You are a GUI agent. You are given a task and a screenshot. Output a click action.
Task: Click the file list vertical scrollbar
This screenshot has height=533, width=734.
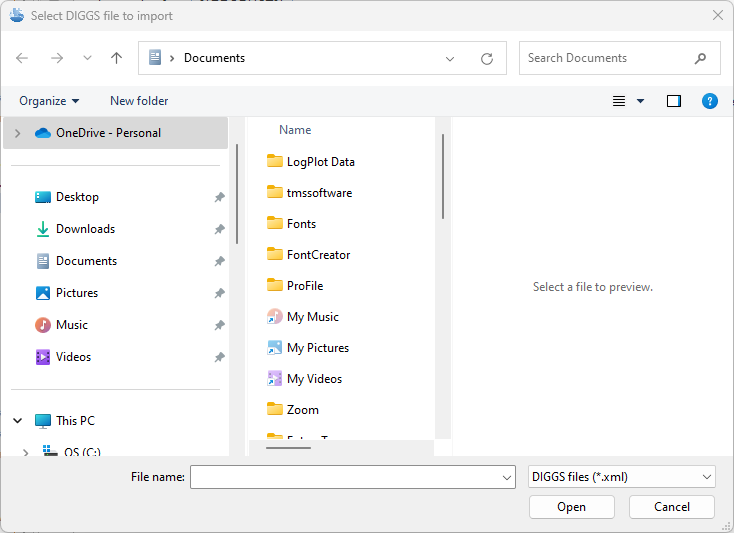click(442, 176)
